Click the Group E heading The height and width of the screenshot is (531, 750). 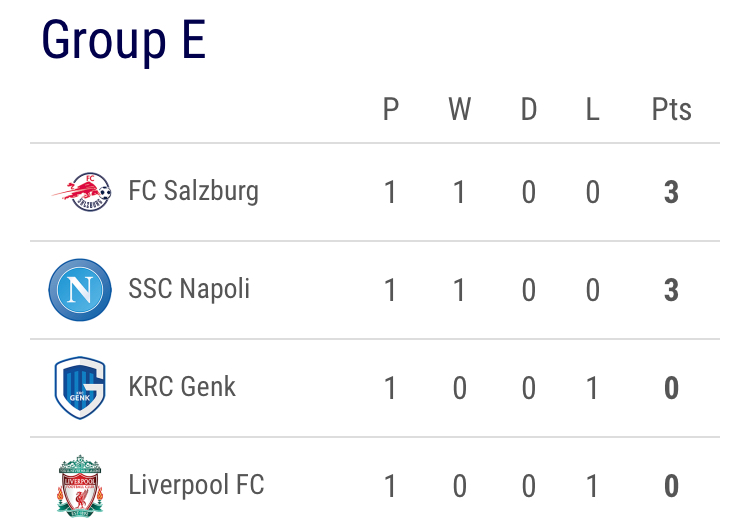point(124,41)
